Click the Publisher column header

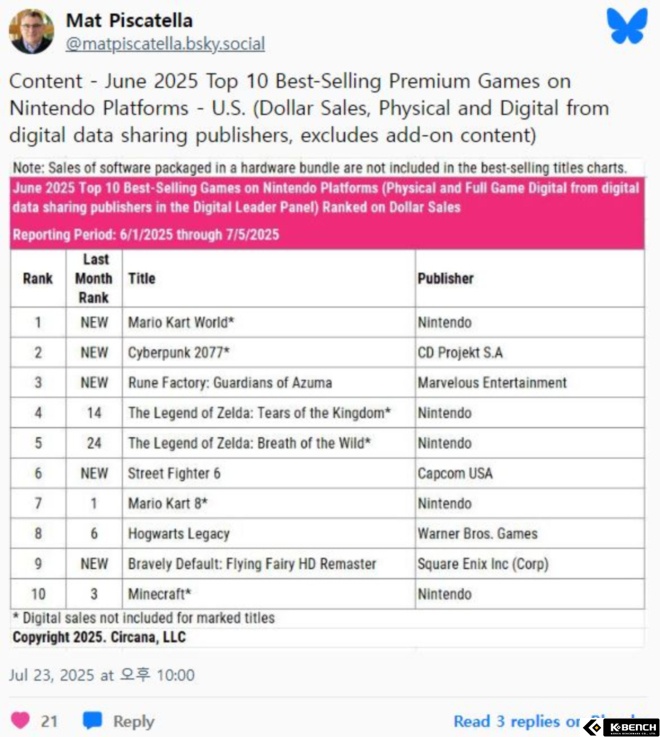pos(446,278)
